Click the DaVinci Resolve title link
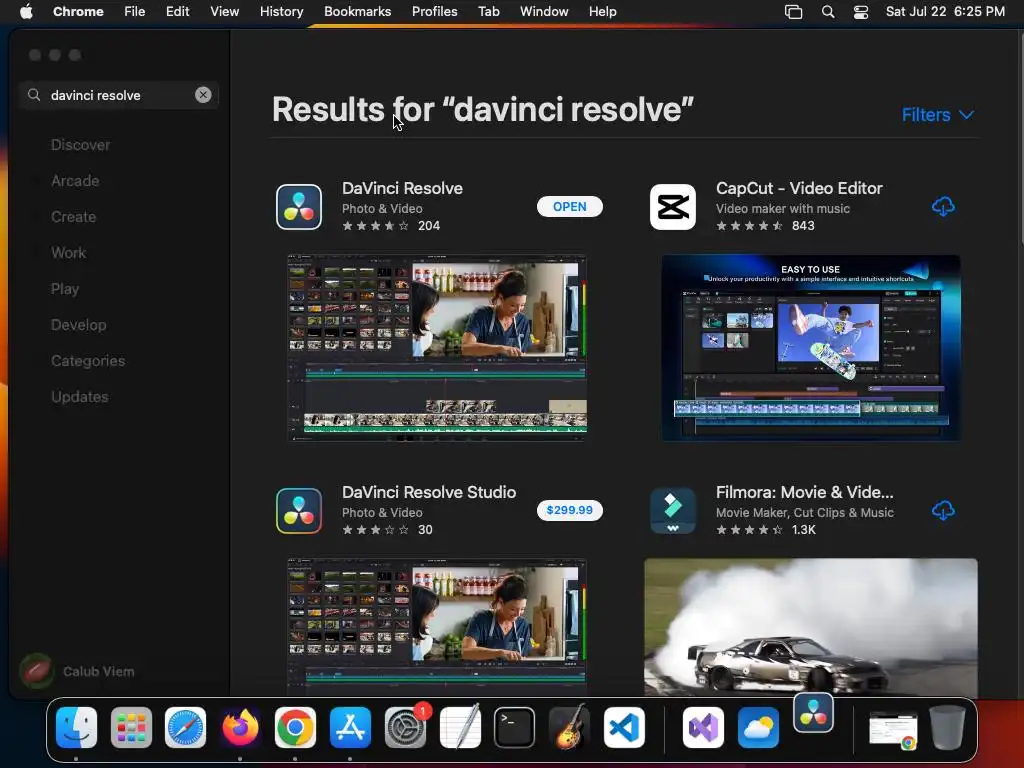 (402, 188)
